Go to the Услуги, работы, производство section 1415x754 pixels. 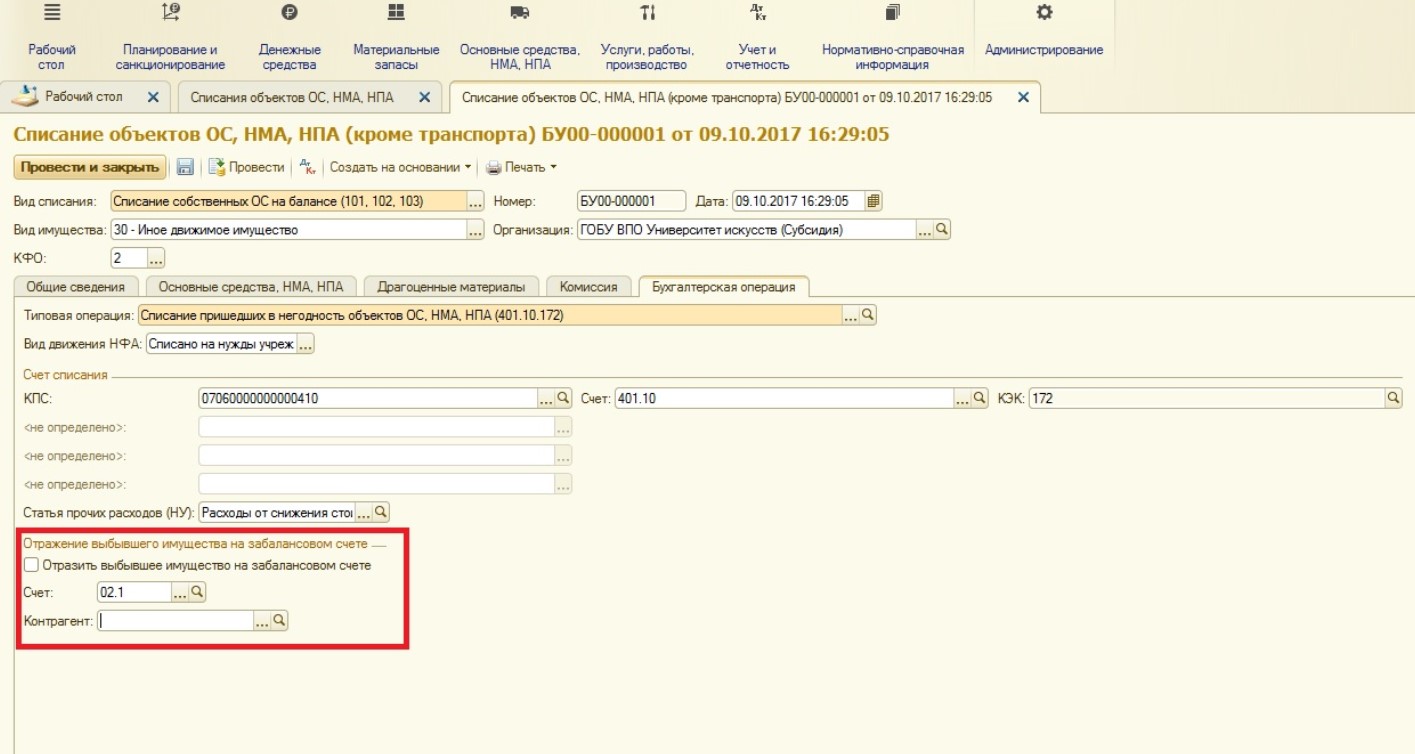pyautogui.click(x=647, y=37)
